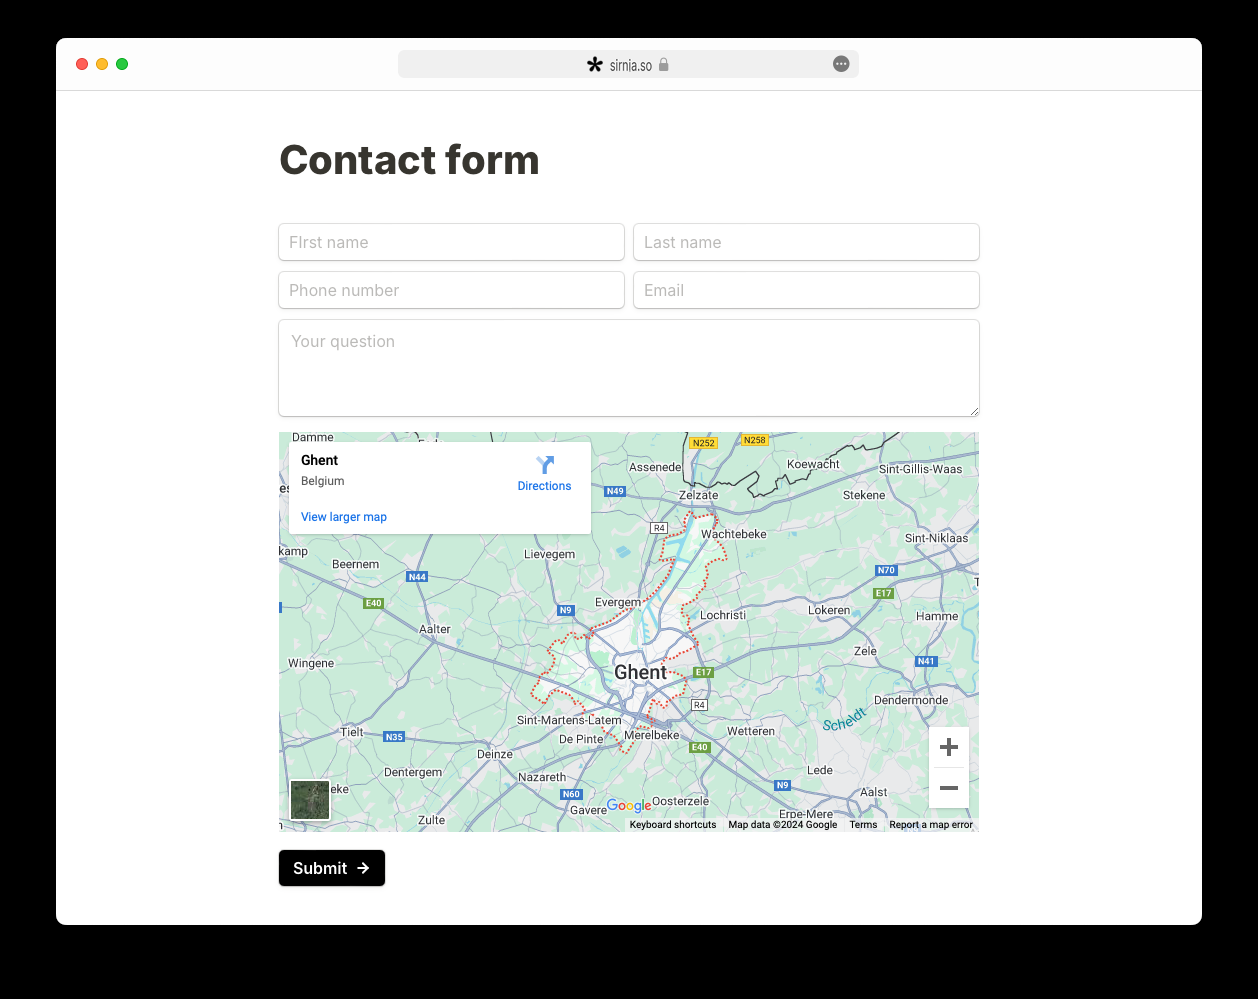Image resolution: width=1258 pixels, height=999 pixels.
Task: Open the View larger map link
Action: click(x=344, y=517)
